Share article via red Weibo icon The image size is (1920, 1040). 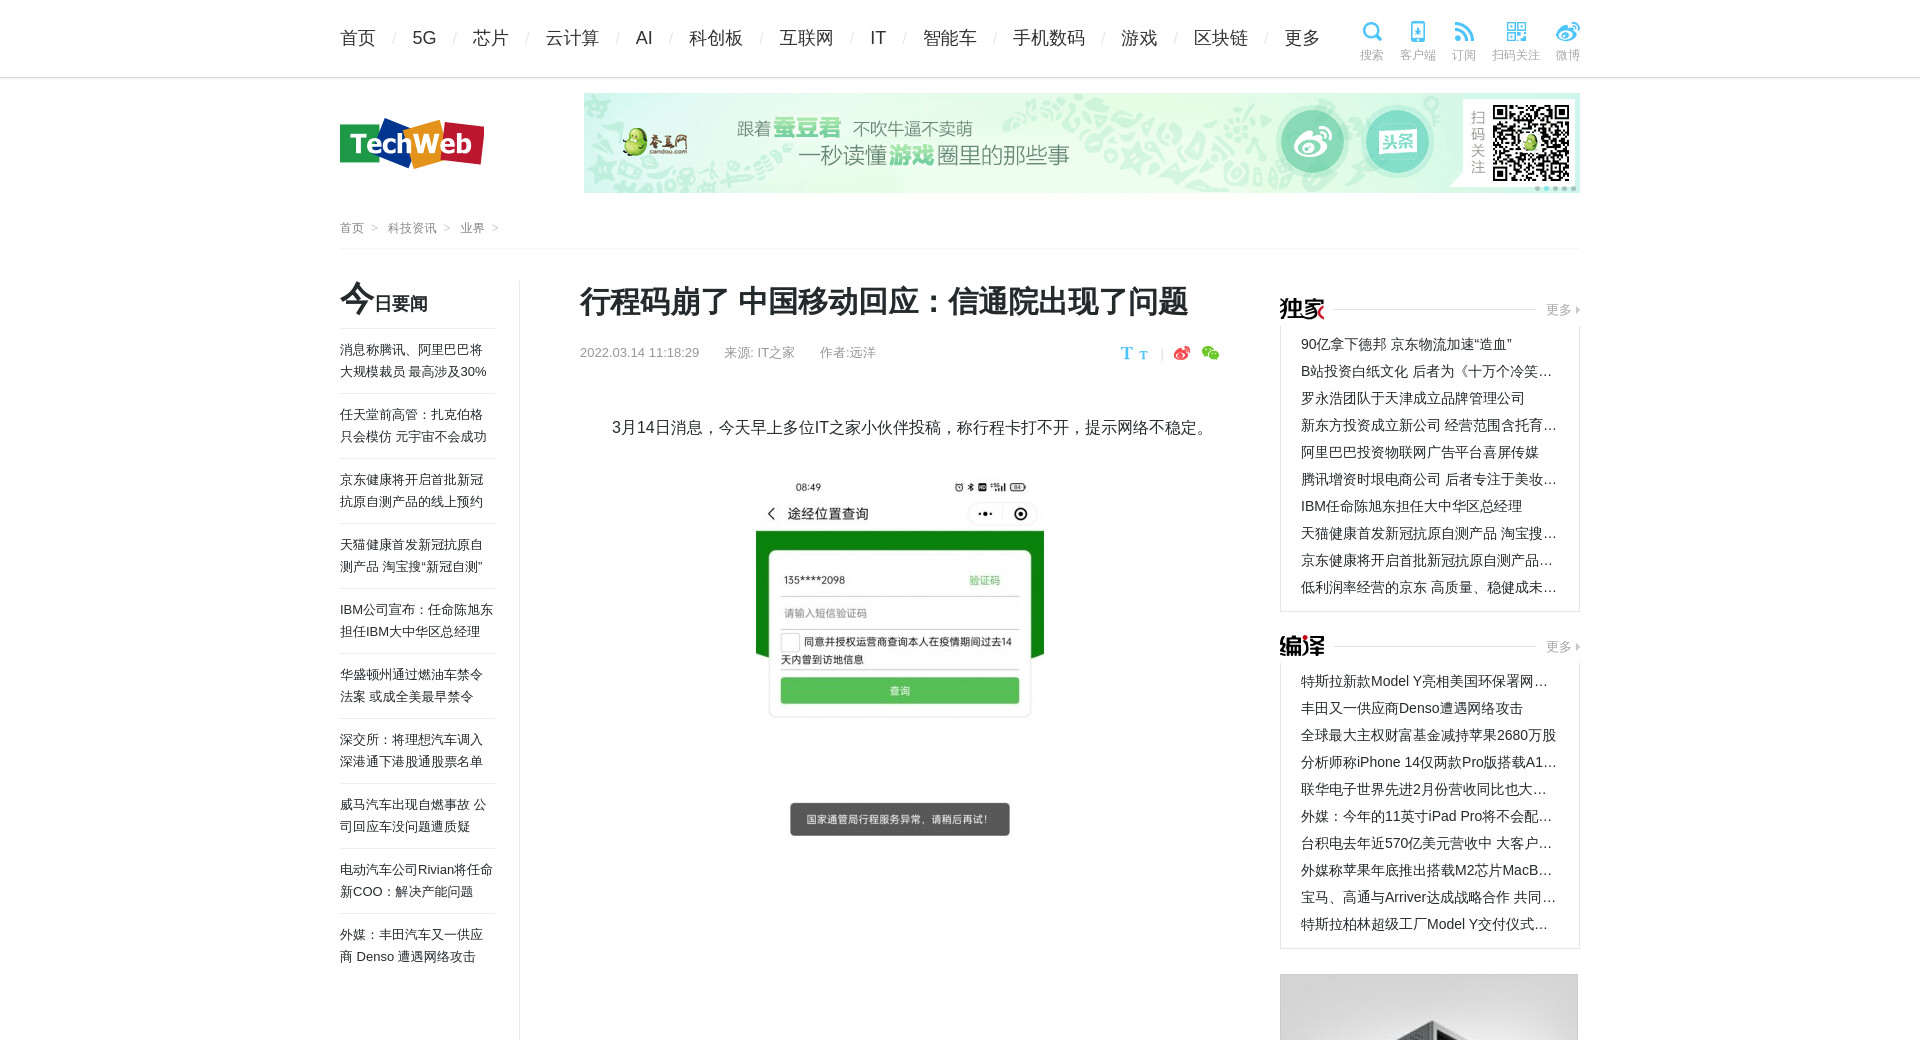(x=1182, y=353)
